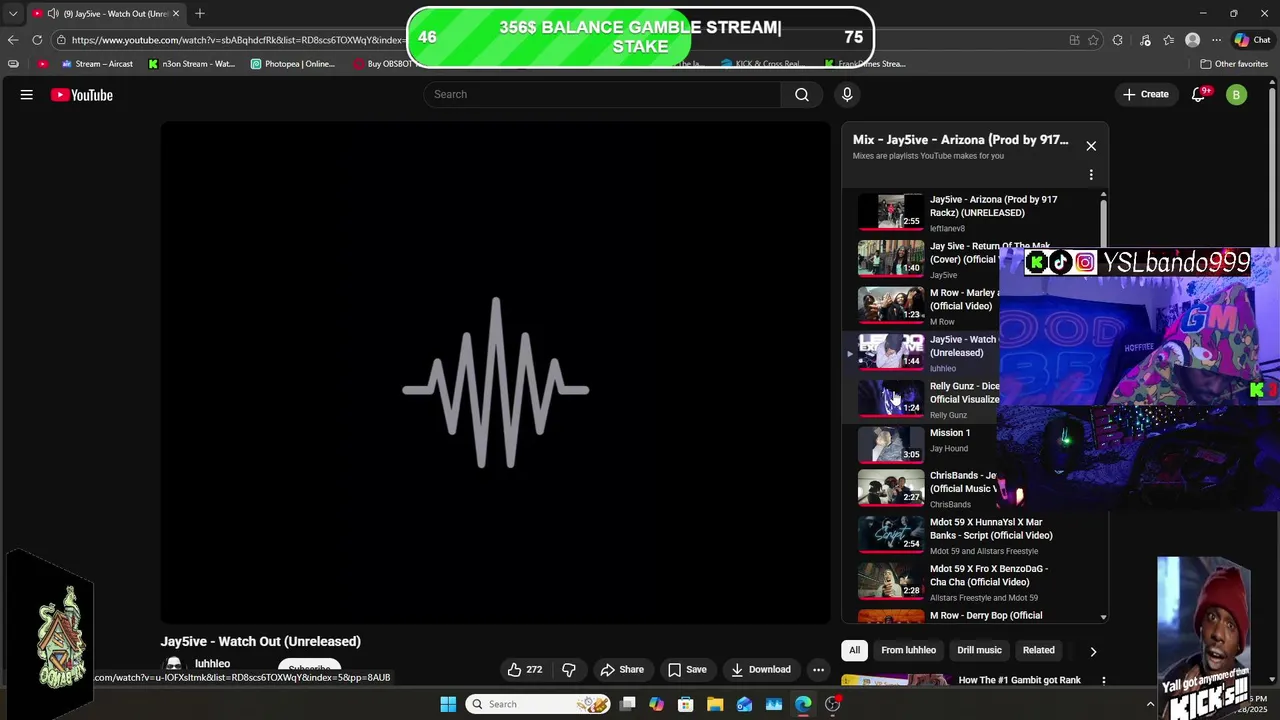Open Outlook from taskbar

point(744,704)
